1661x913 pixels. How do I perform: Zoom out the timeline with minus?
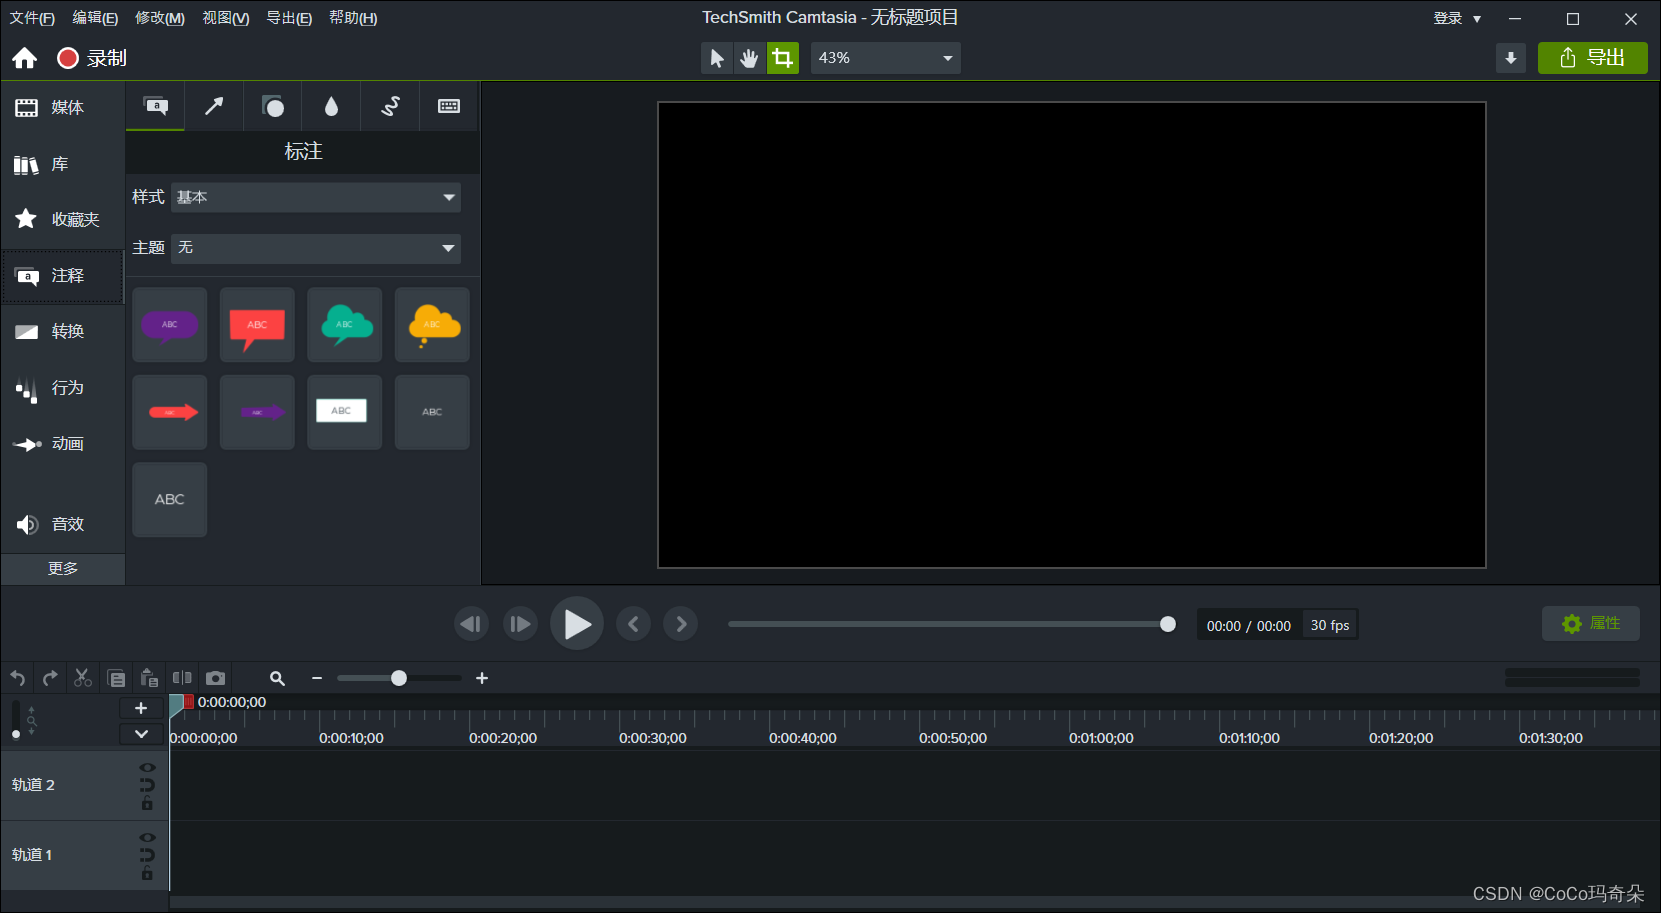pos(317,678)
